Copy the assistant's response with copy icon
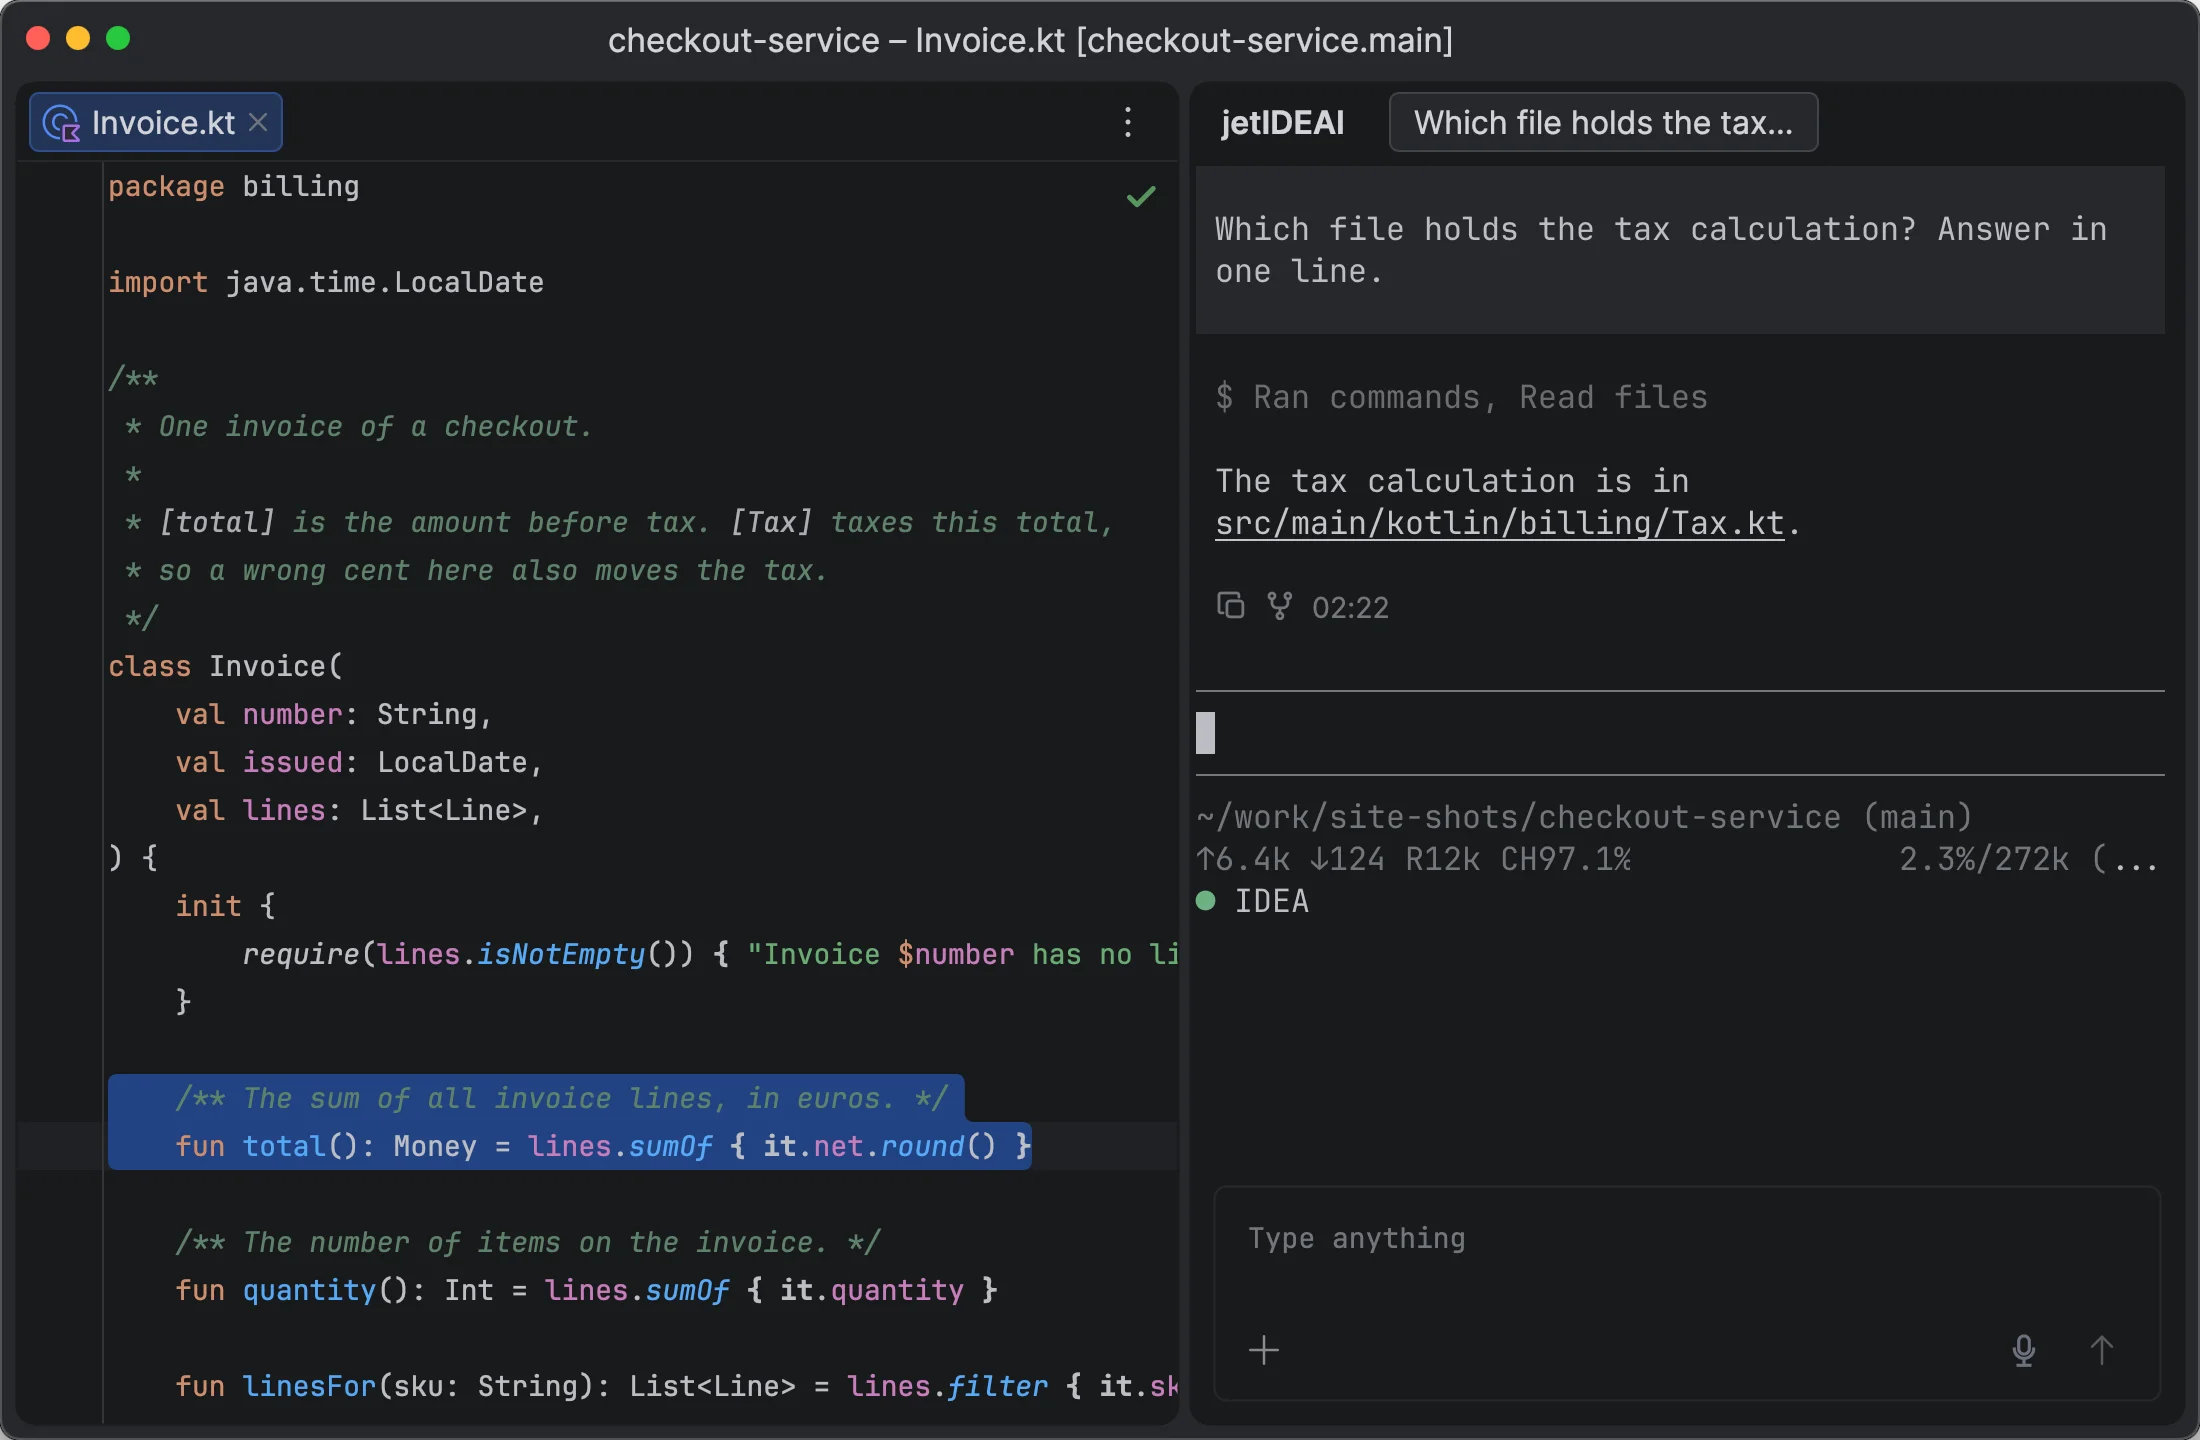Image resolution: width=2200 pixels, height=1440 pixels. [1230, 606]
